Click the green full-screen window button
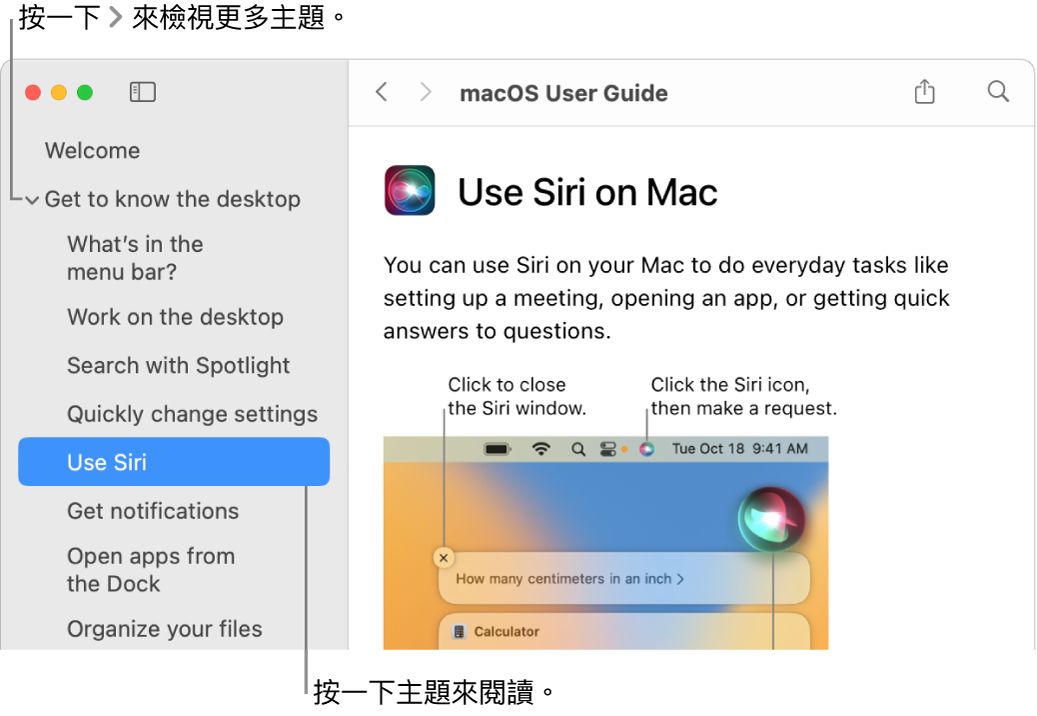This screenshot has width=1037, height=716. tap(85, 93)
